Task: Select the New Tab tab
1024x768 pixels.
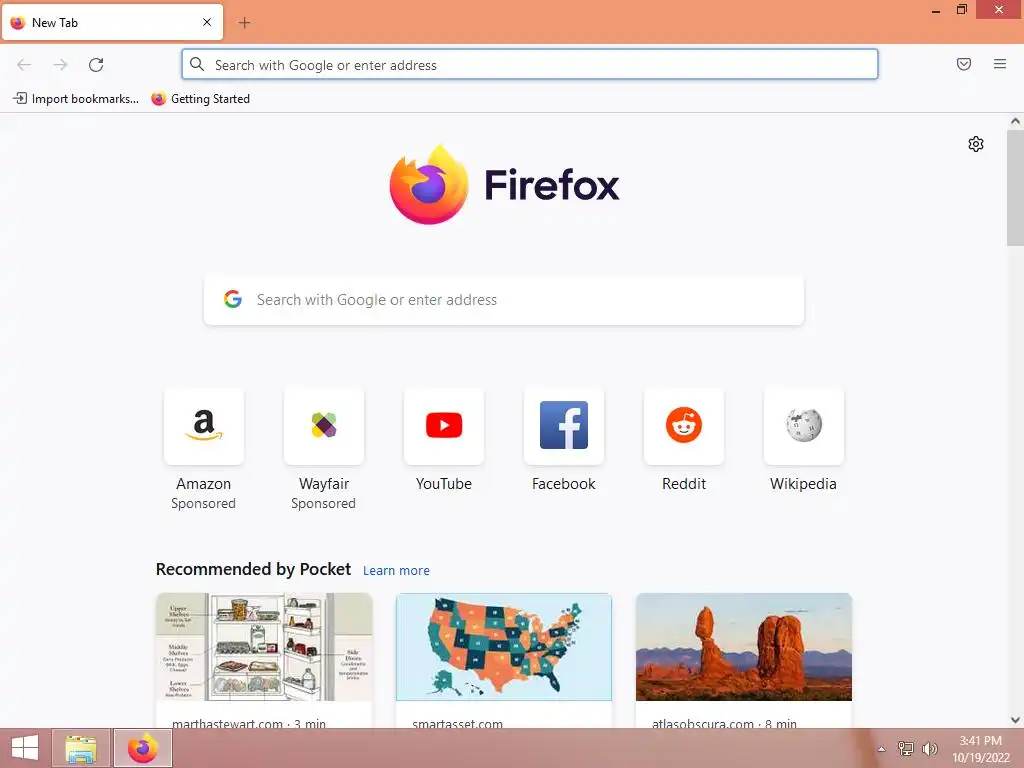Action: coord(112,23)
